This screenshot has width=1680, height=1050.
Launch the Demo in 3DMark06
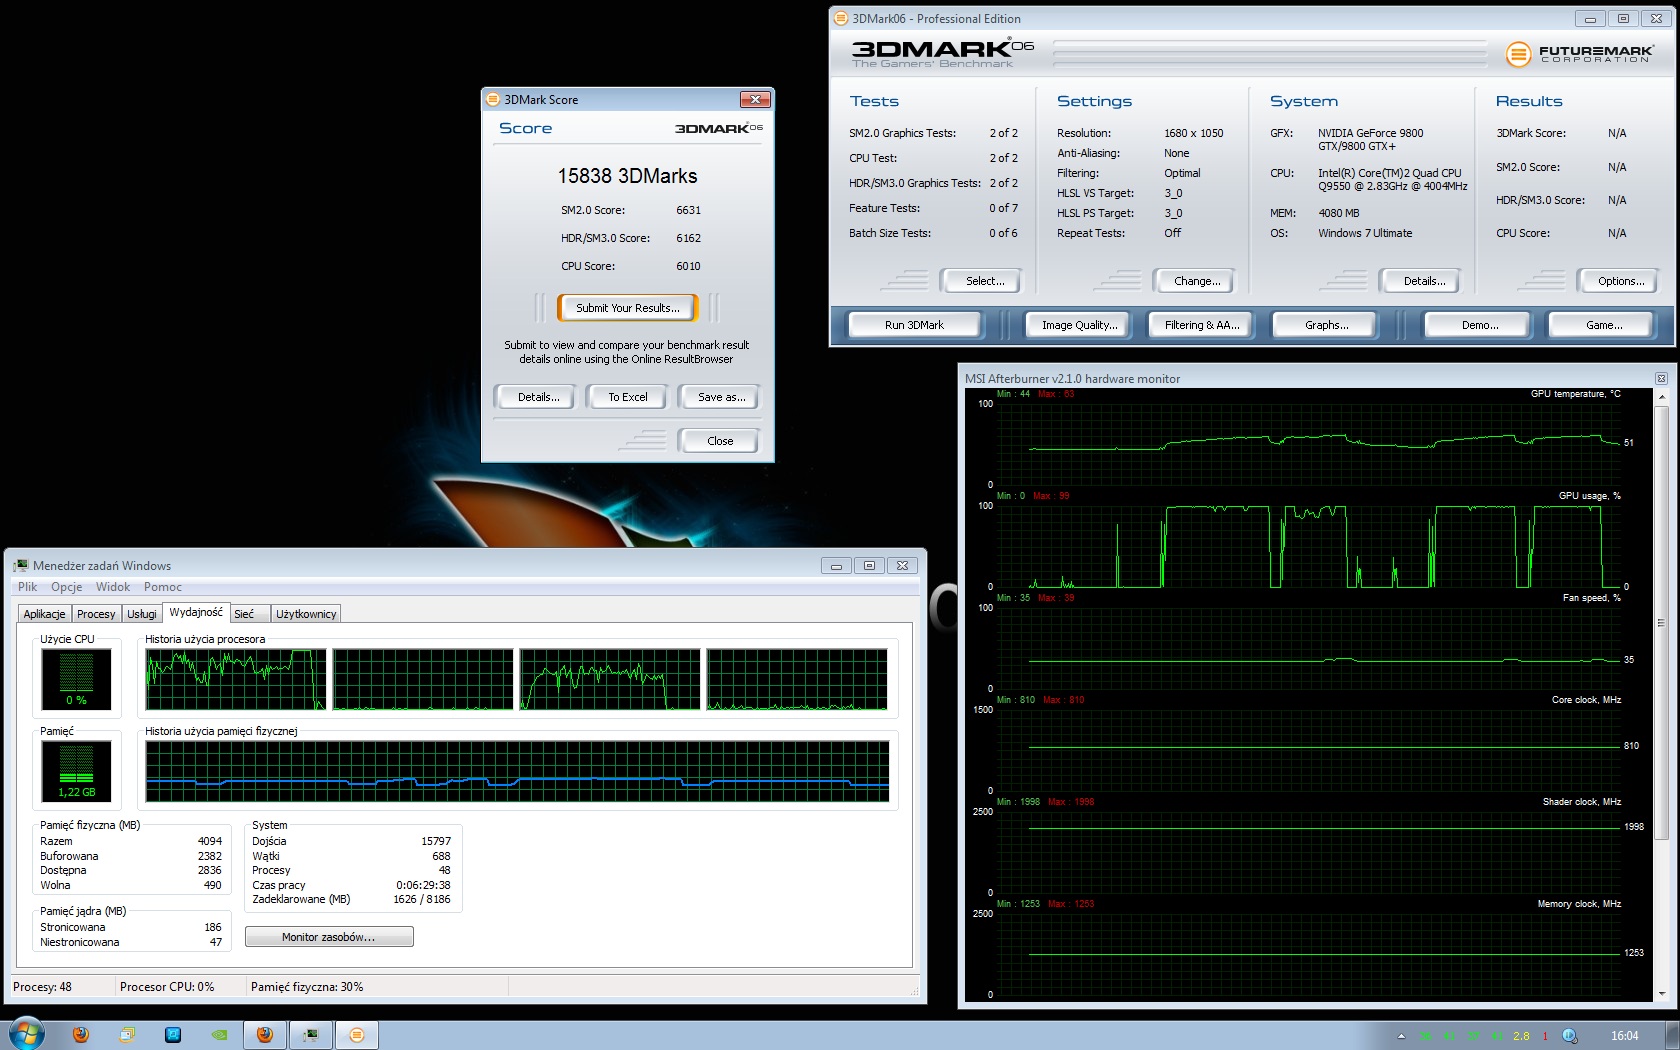pos(1479,325)
